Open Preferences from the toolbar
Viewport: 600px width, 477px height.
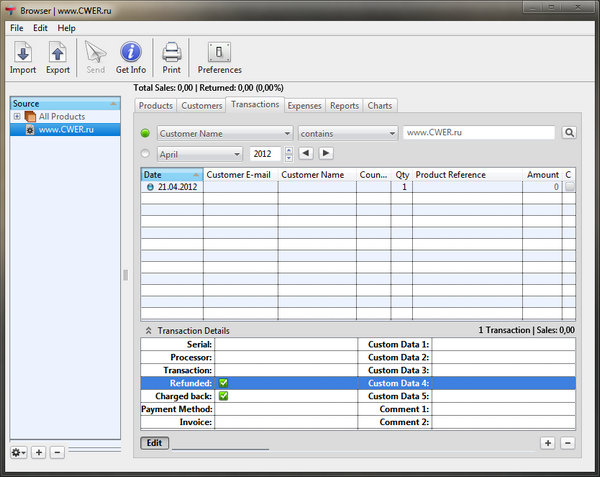[x=219, y=57]
